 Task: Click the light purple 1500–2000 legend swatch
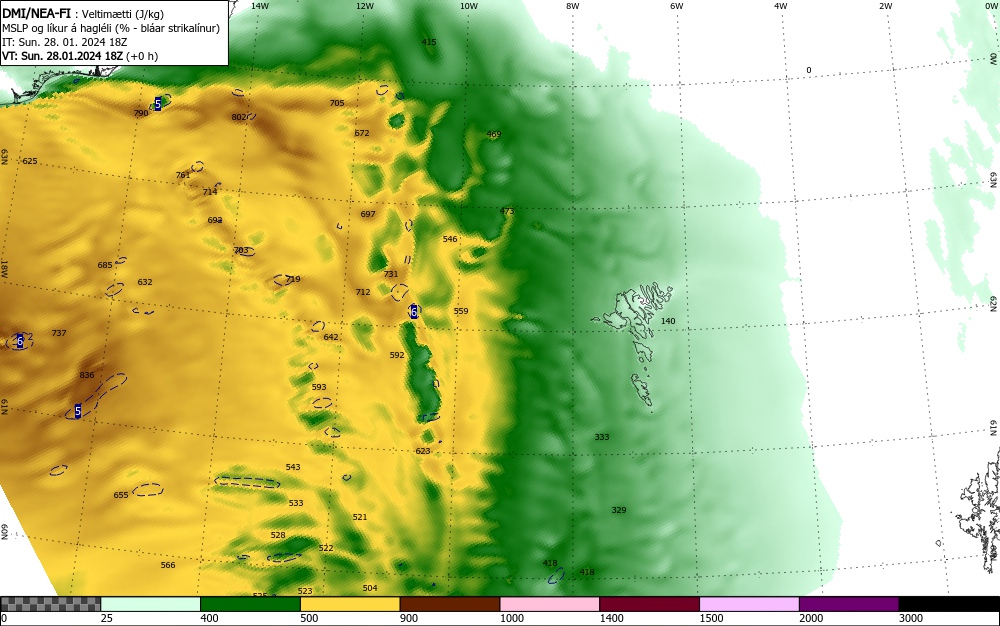(x=749, y=604)
